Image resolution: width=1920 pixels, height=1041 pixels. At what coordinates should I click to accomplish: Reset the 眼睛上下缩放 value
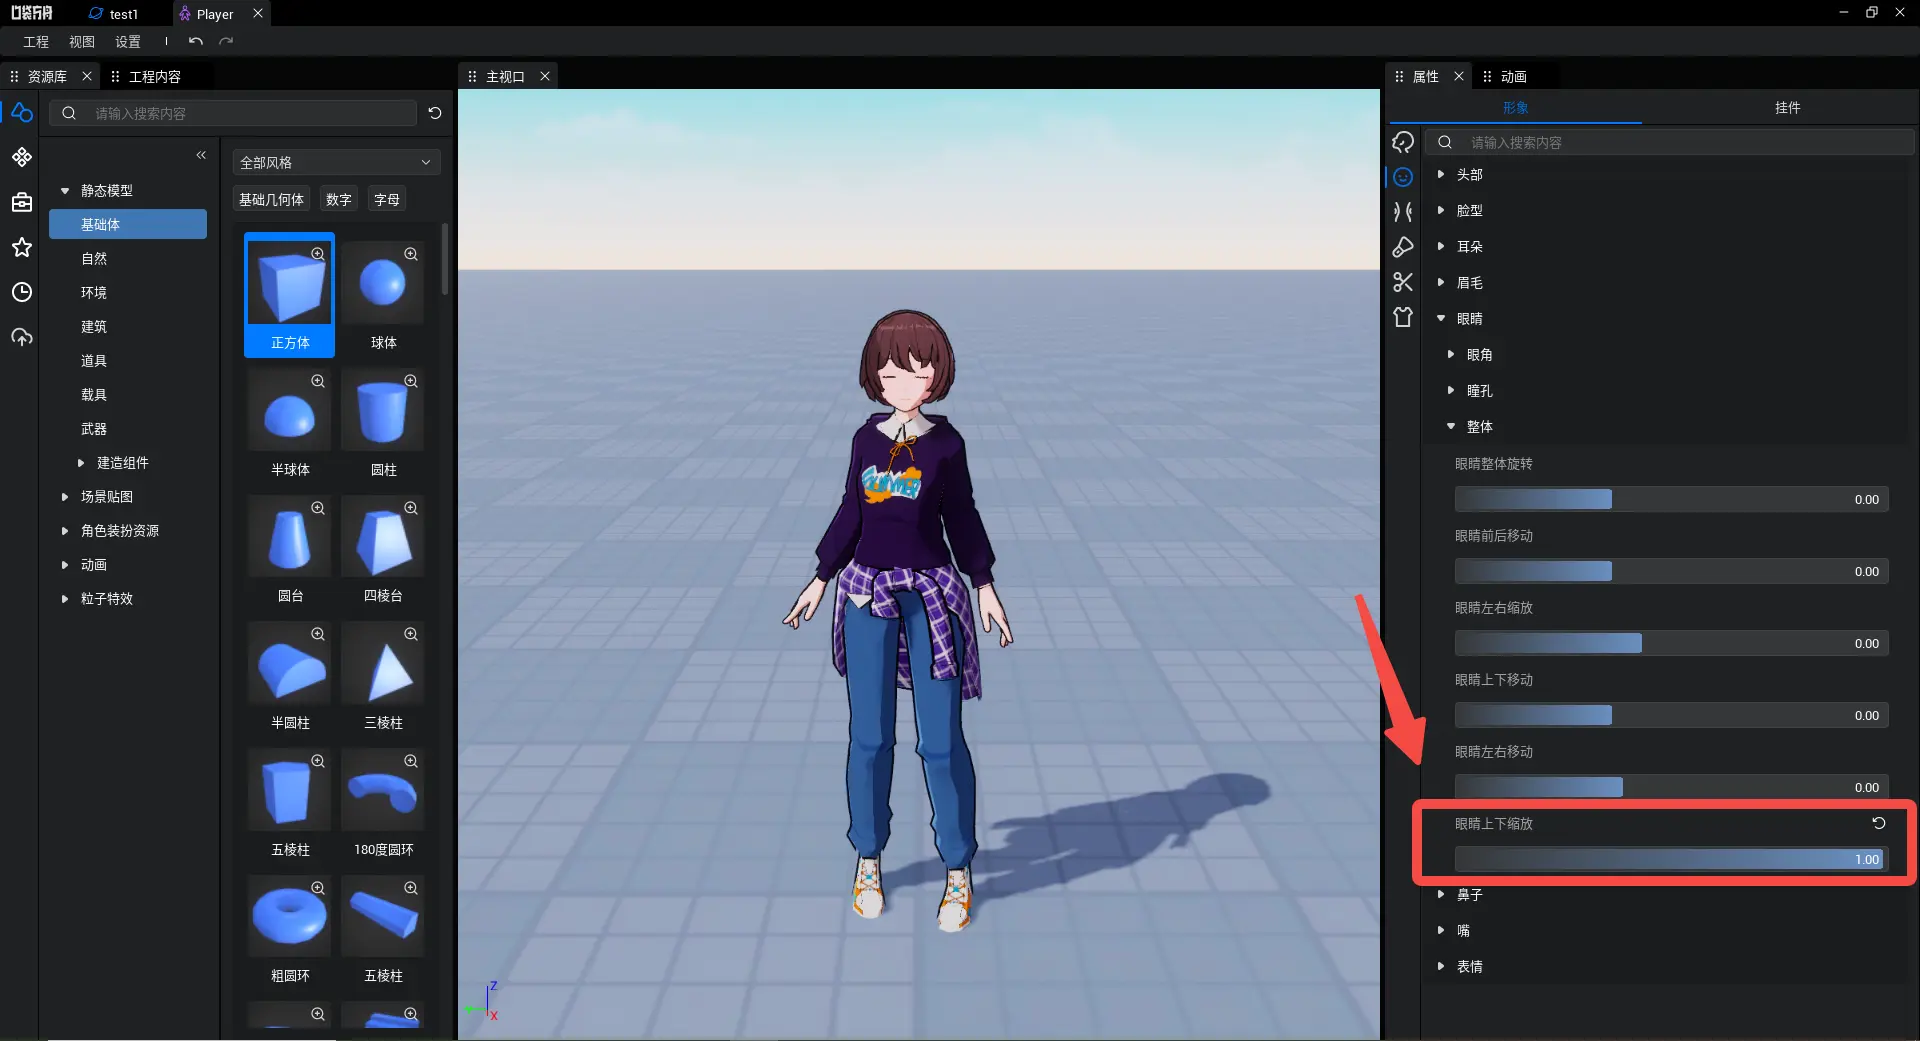click(1879, 823)
